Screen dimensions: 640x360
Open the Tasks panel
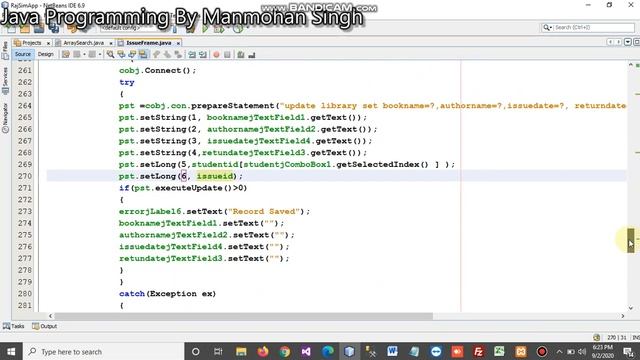tap(13, 326)
